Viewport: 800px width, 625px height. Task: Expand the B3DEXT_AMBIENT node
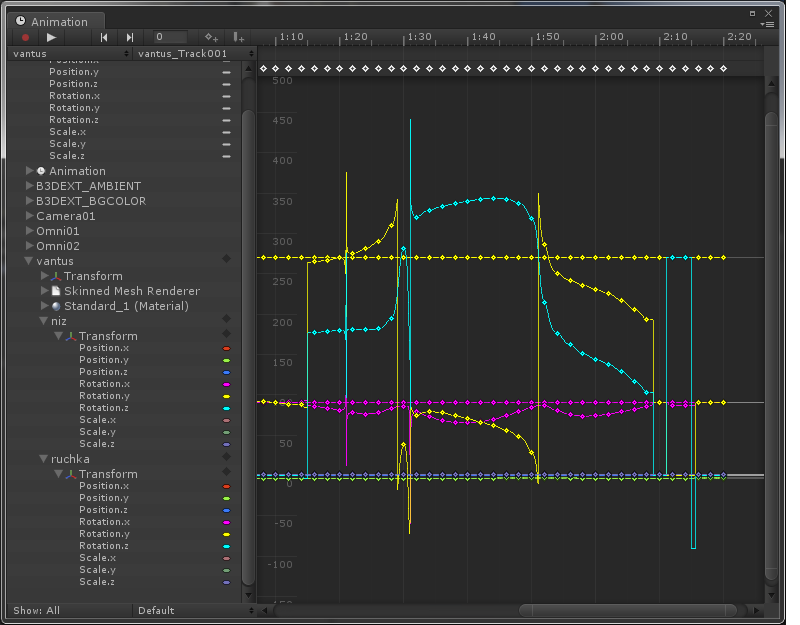coord(29,186)
